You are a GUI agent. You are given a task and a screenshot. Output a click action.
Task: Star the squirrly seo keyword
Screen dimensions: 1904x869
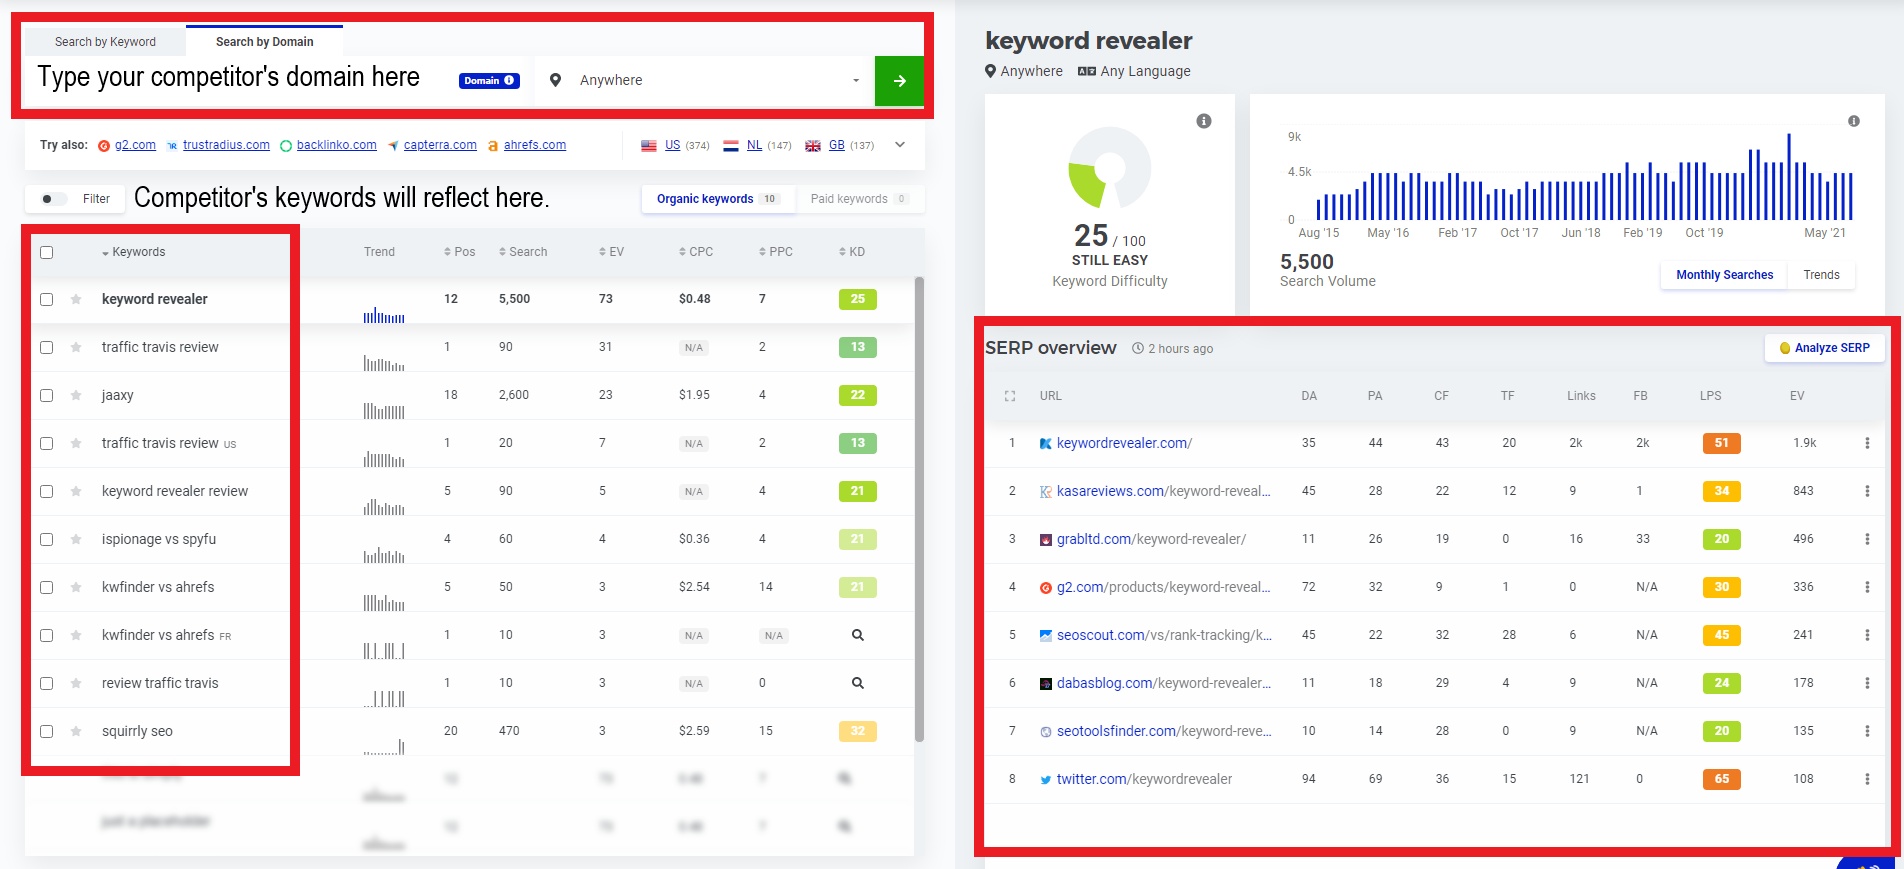tap(76, 731)
